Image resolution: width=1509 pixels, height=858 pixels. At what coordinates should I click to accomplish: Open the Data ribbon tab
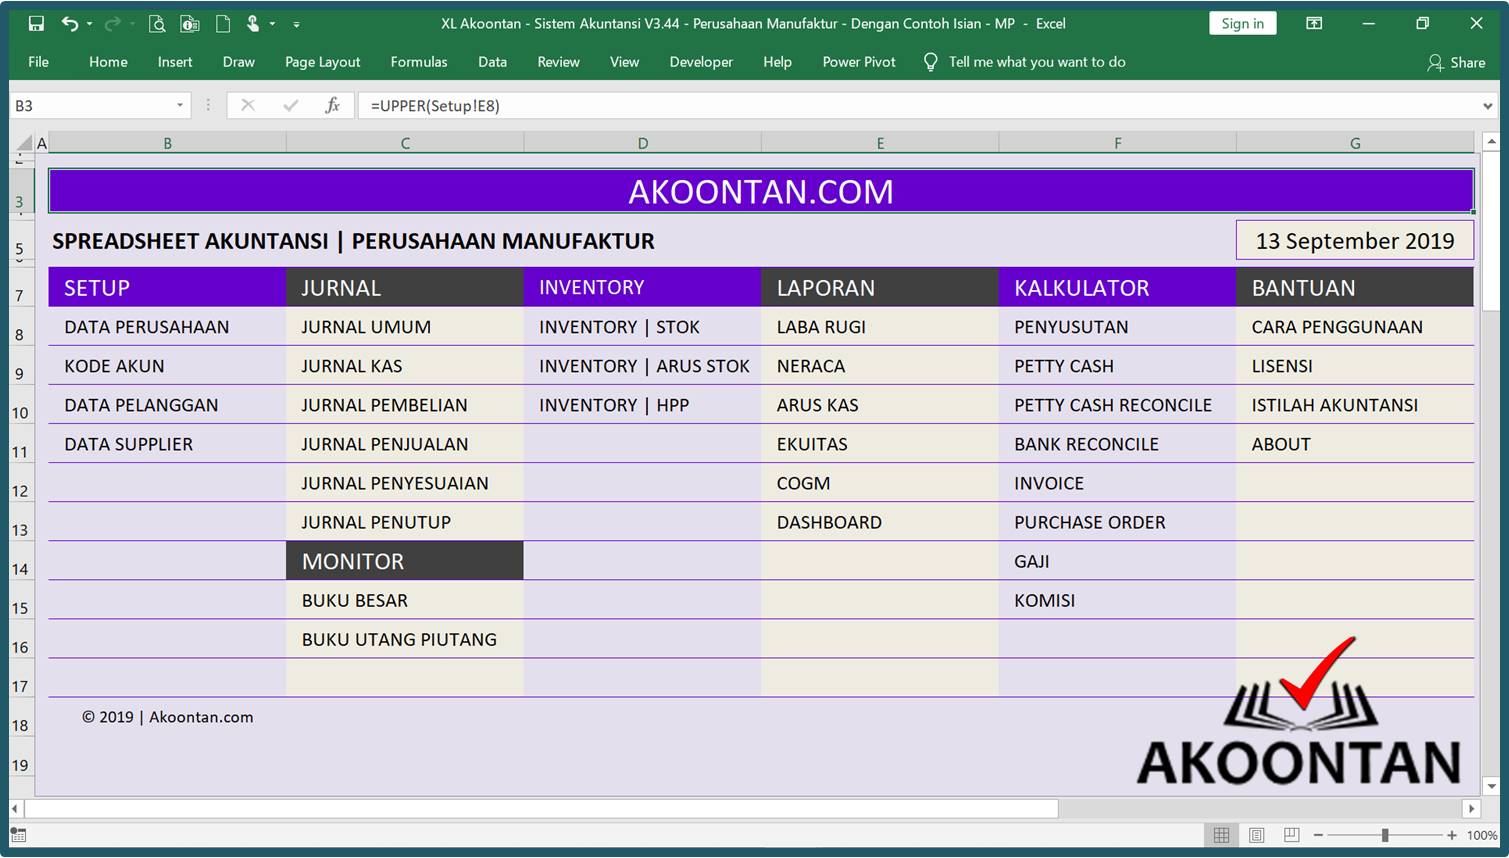(x=492, y=62)
